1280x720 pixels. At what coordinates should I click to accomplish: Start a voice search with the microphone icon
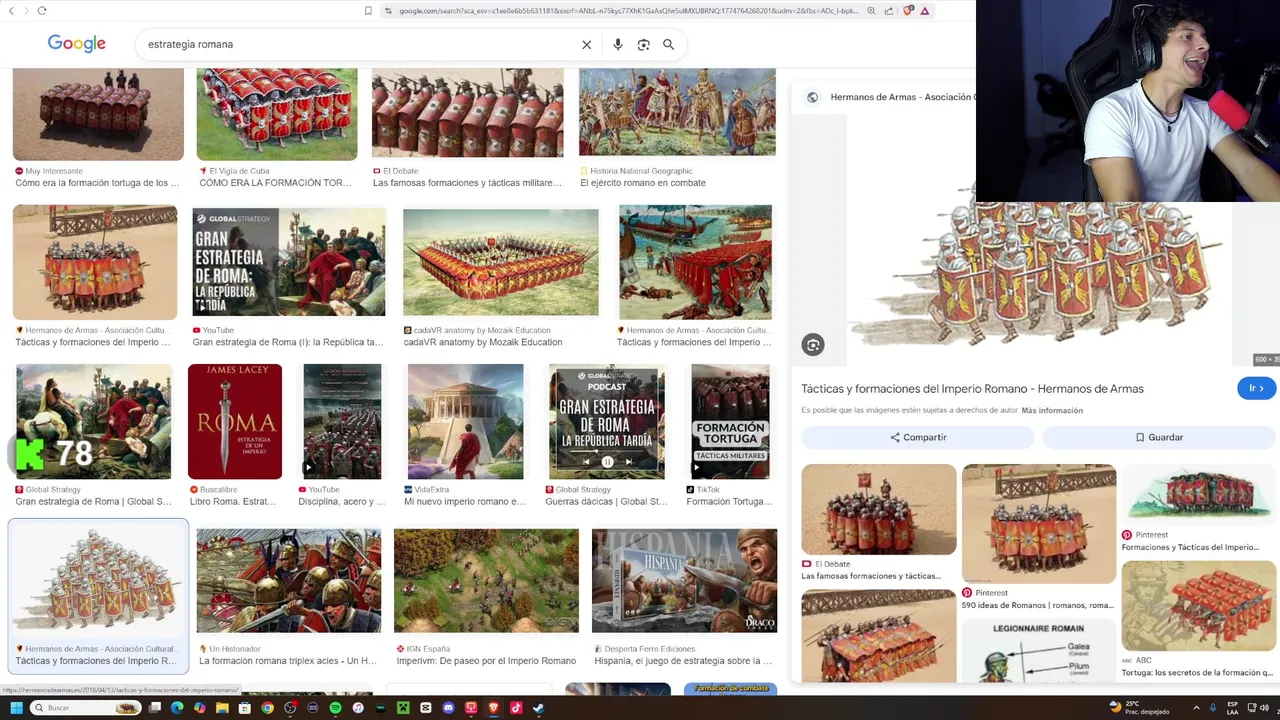(x=618, y=44)
